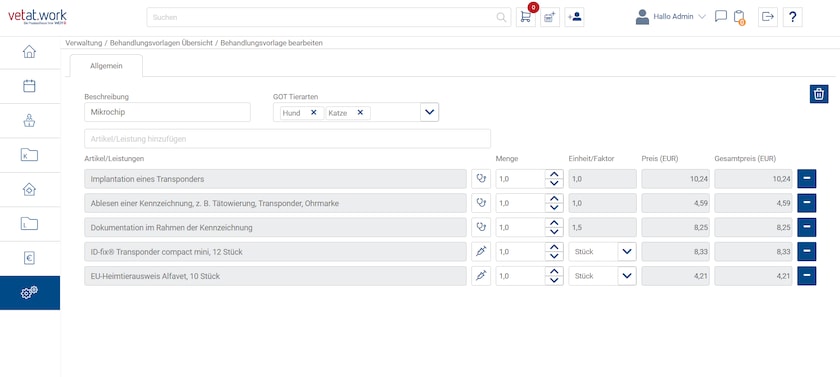Click the Suchen search field
This screenshot has width=840, height=377.
[329, 17]
